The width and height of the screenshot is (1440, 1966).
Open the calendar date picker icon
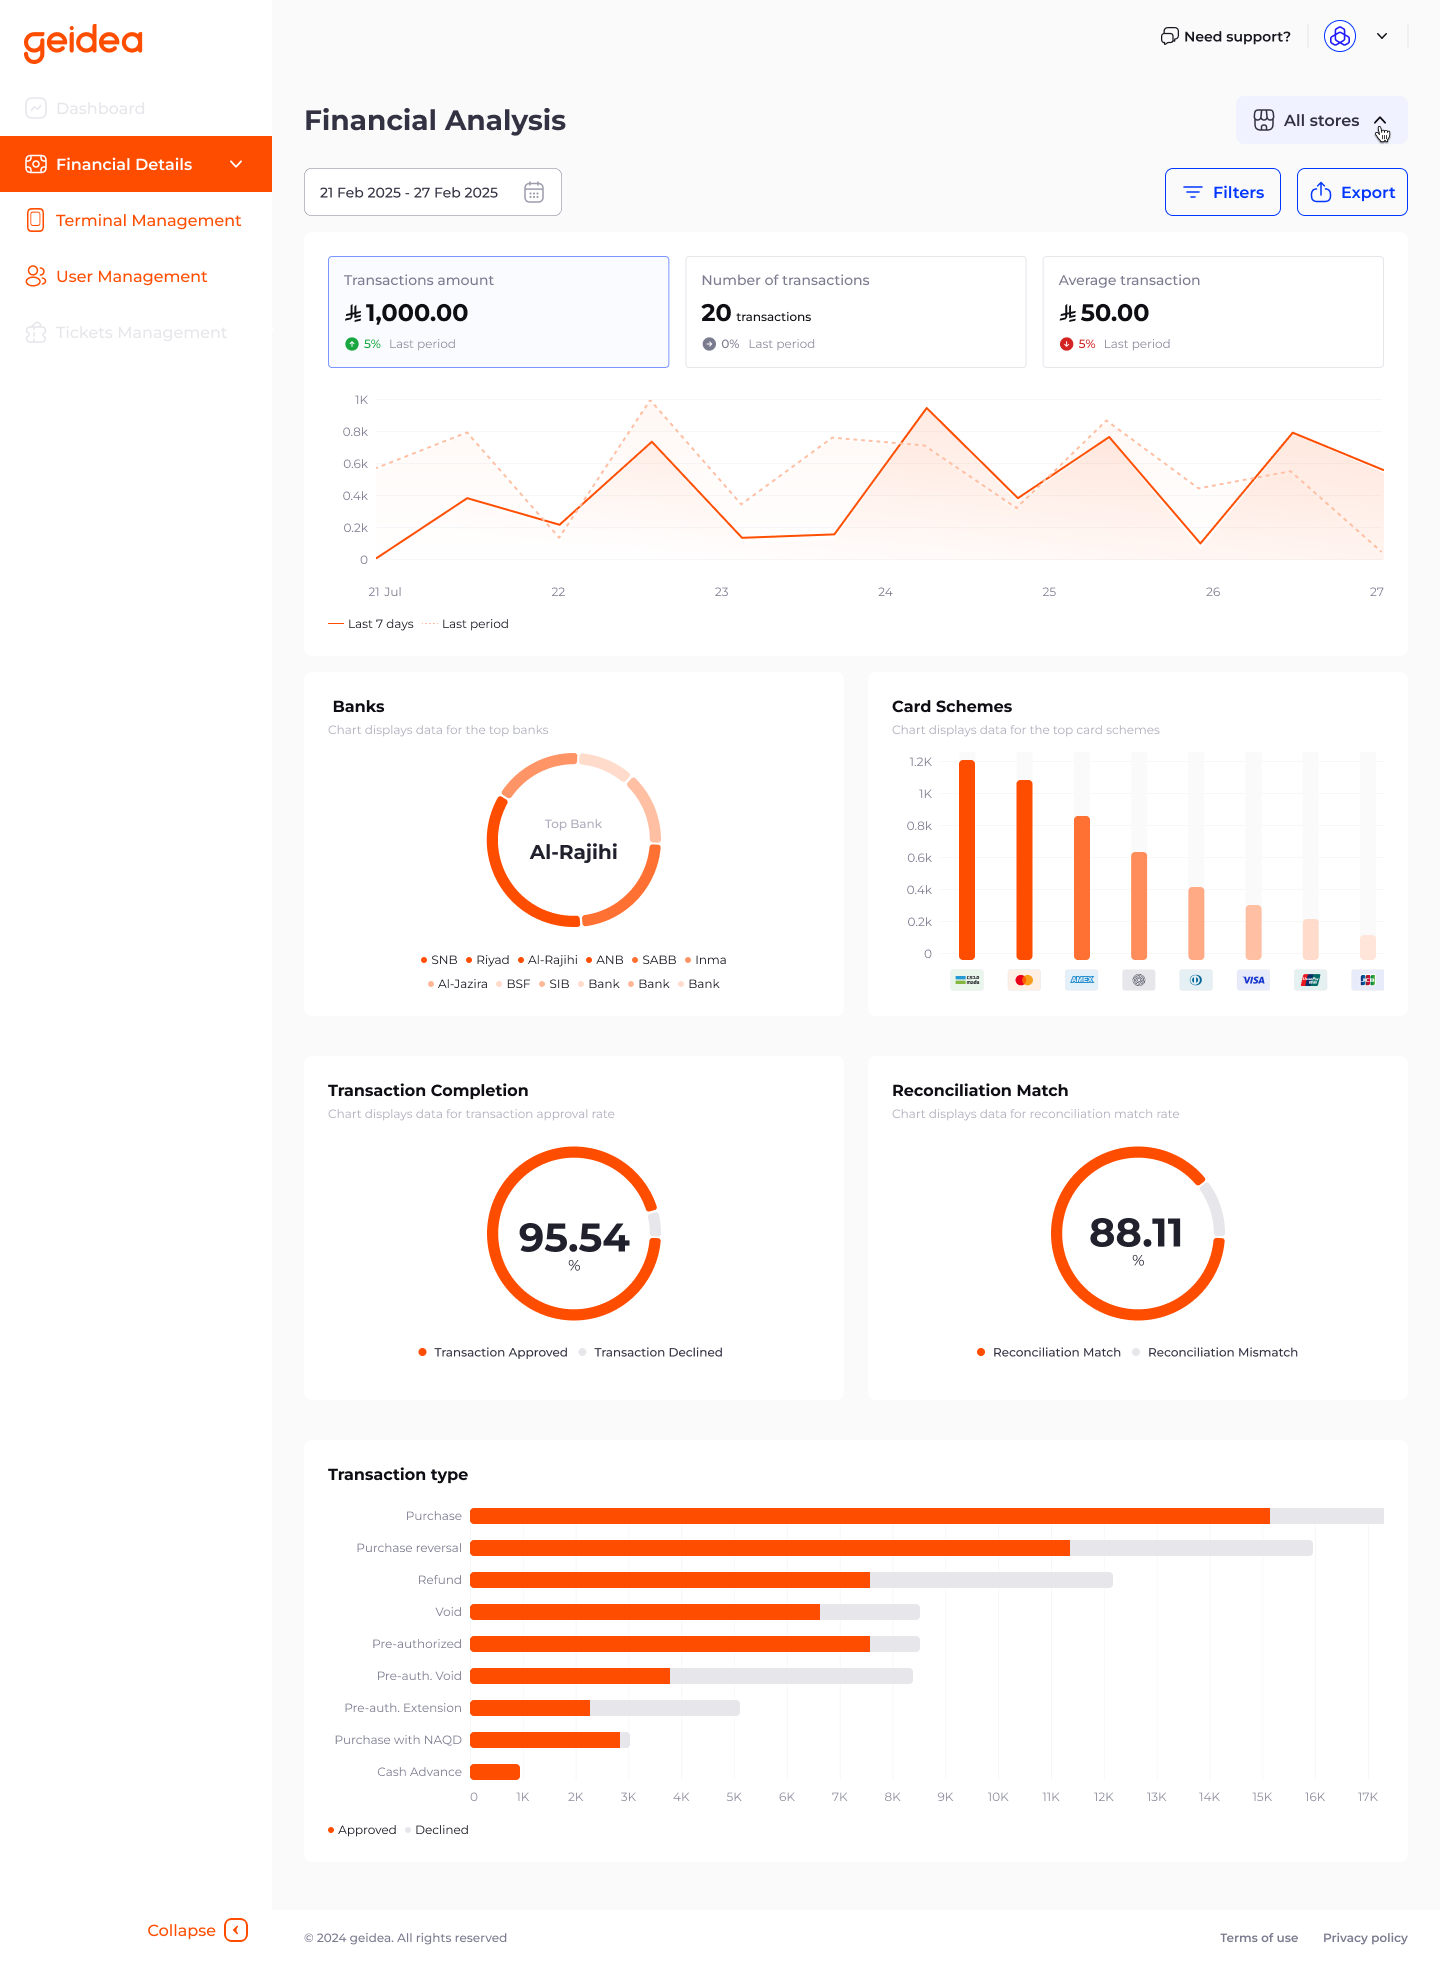coord(534,192)
